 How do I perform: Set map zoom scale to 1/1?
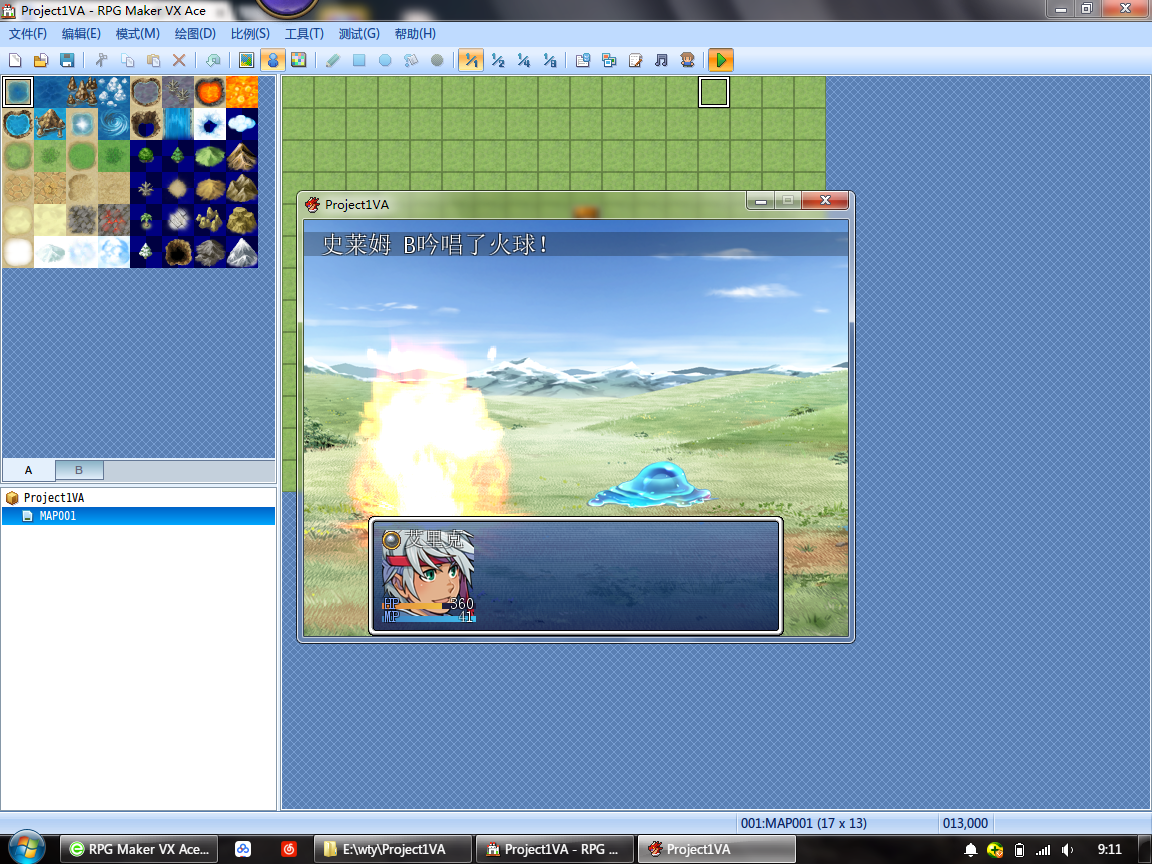click(x=471, y=60)
